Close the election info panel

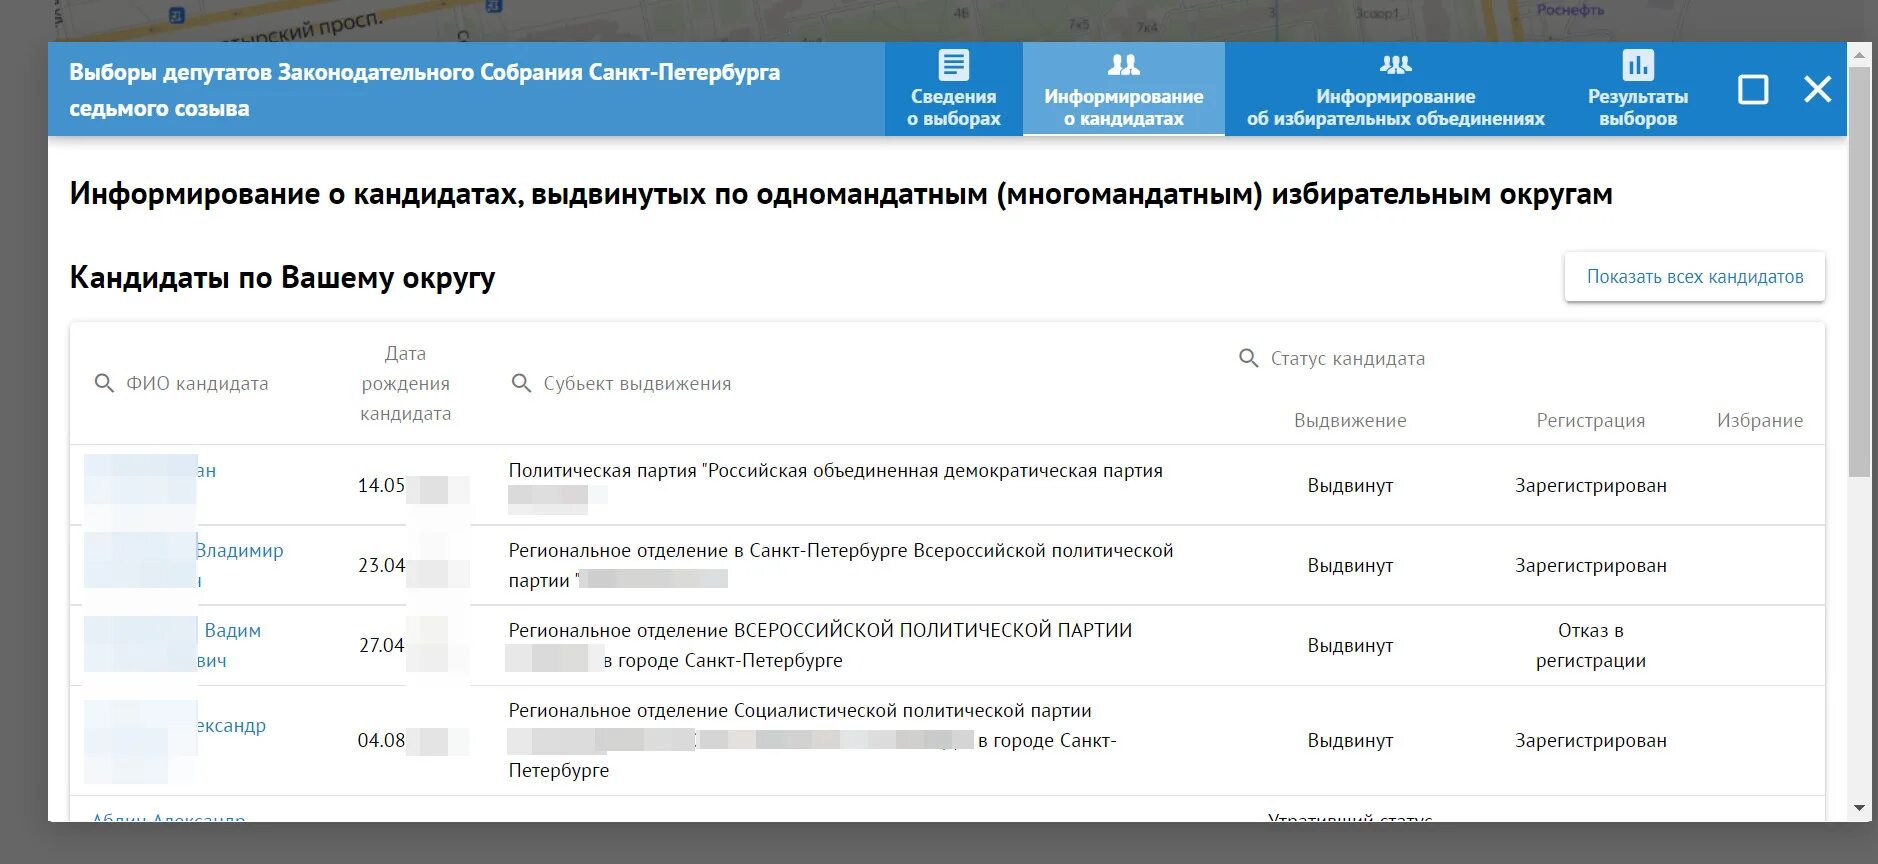tap(1817, 89)
